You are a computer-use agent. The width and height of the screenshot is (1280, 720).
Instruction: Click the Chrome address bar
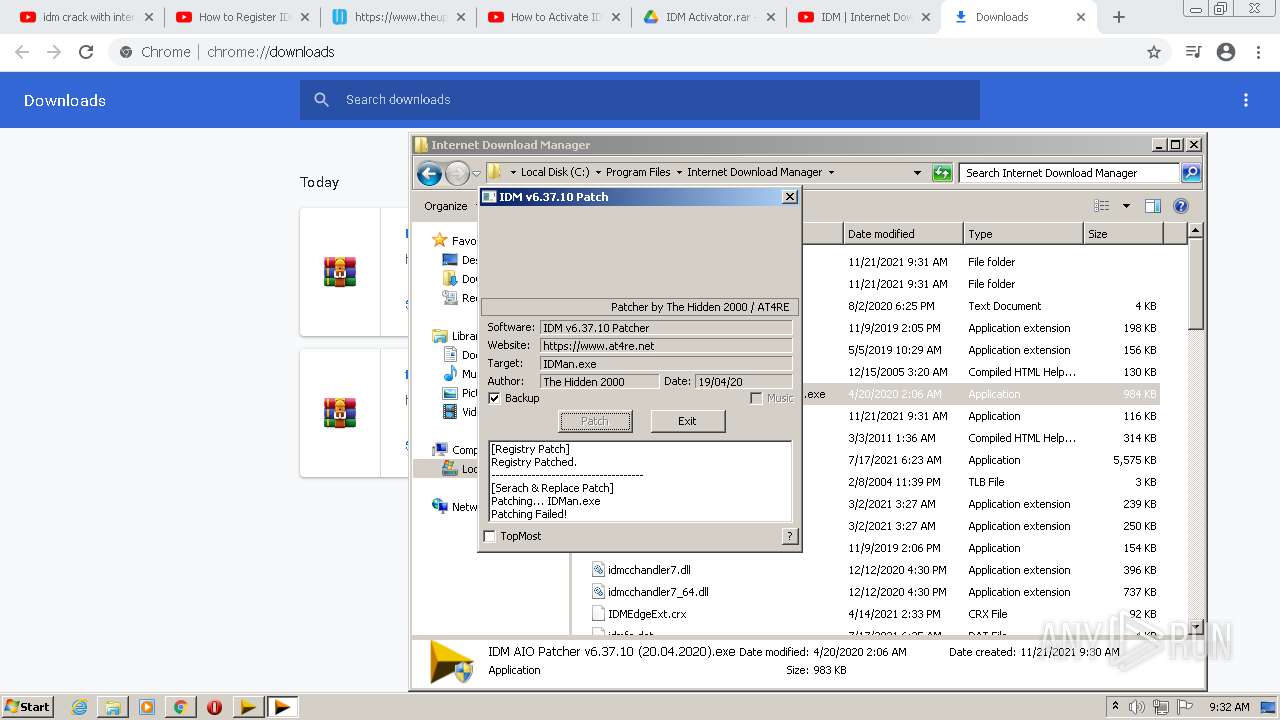point(640,52)
